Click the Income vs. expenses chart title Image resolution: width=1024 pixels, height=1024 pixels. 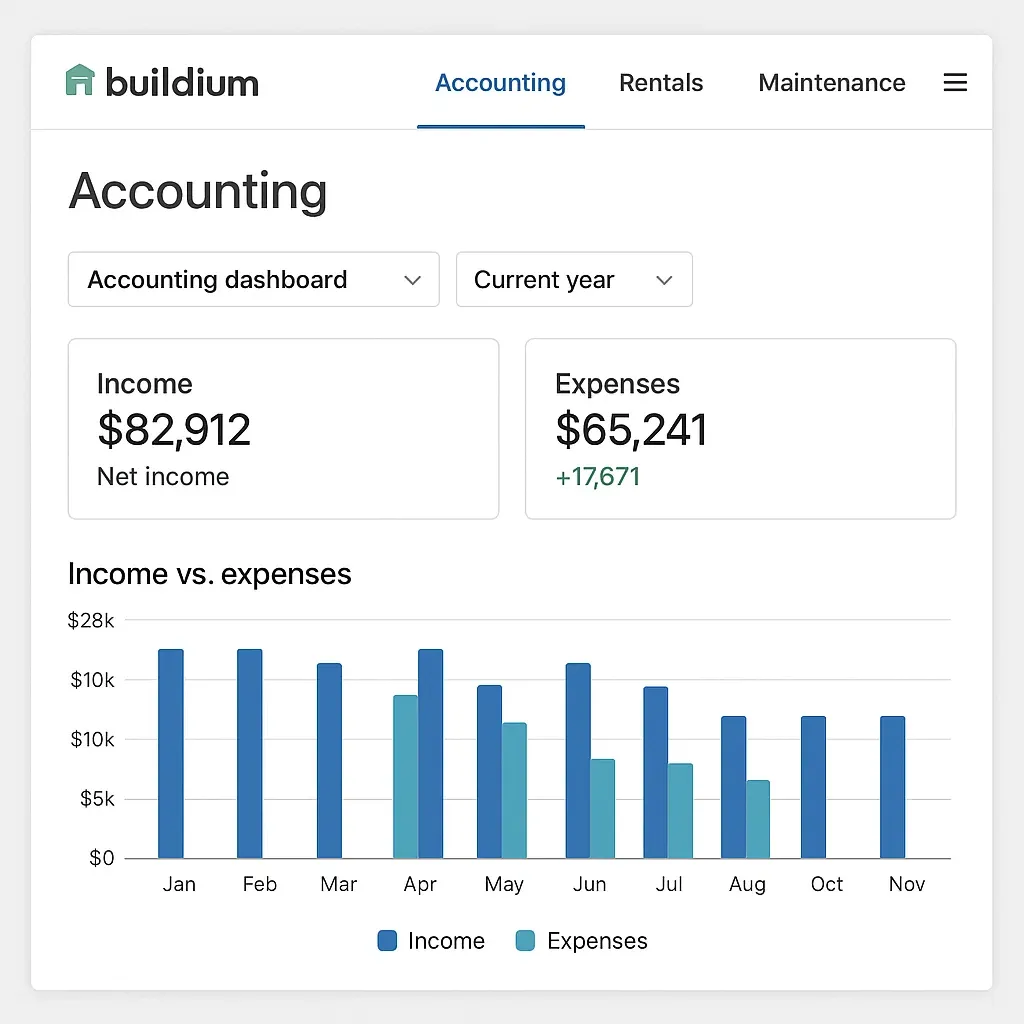coord(210,574)
